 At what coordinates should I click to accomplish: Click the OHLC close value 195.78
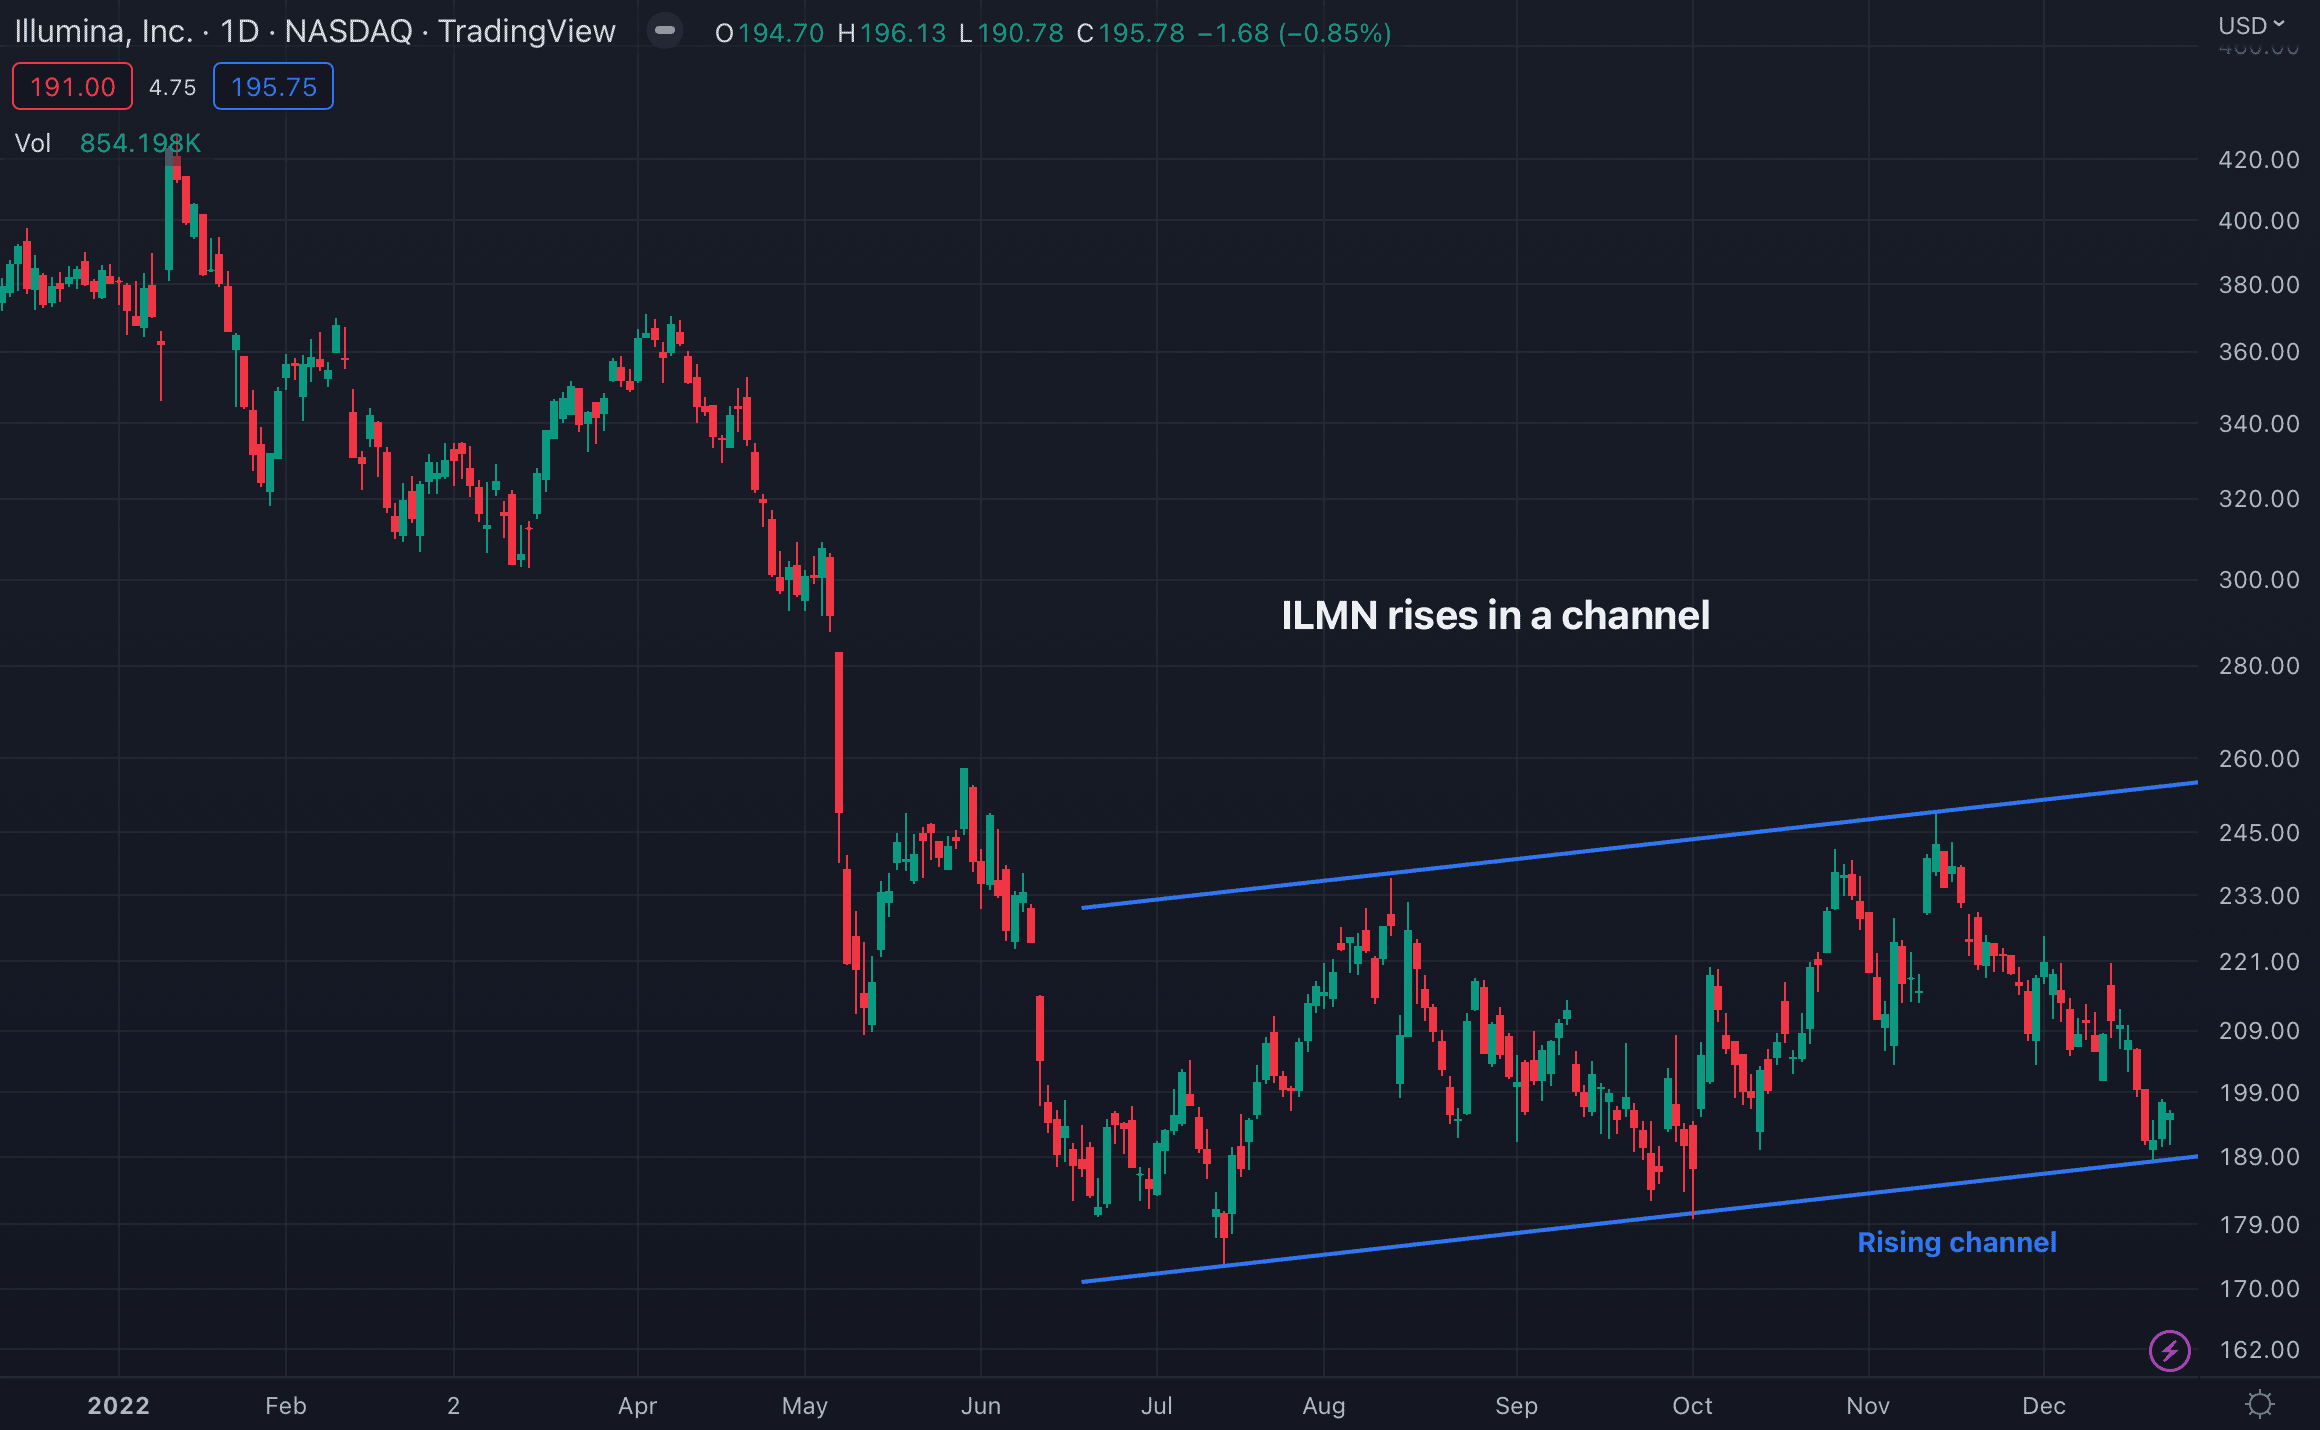(1141, 33)
